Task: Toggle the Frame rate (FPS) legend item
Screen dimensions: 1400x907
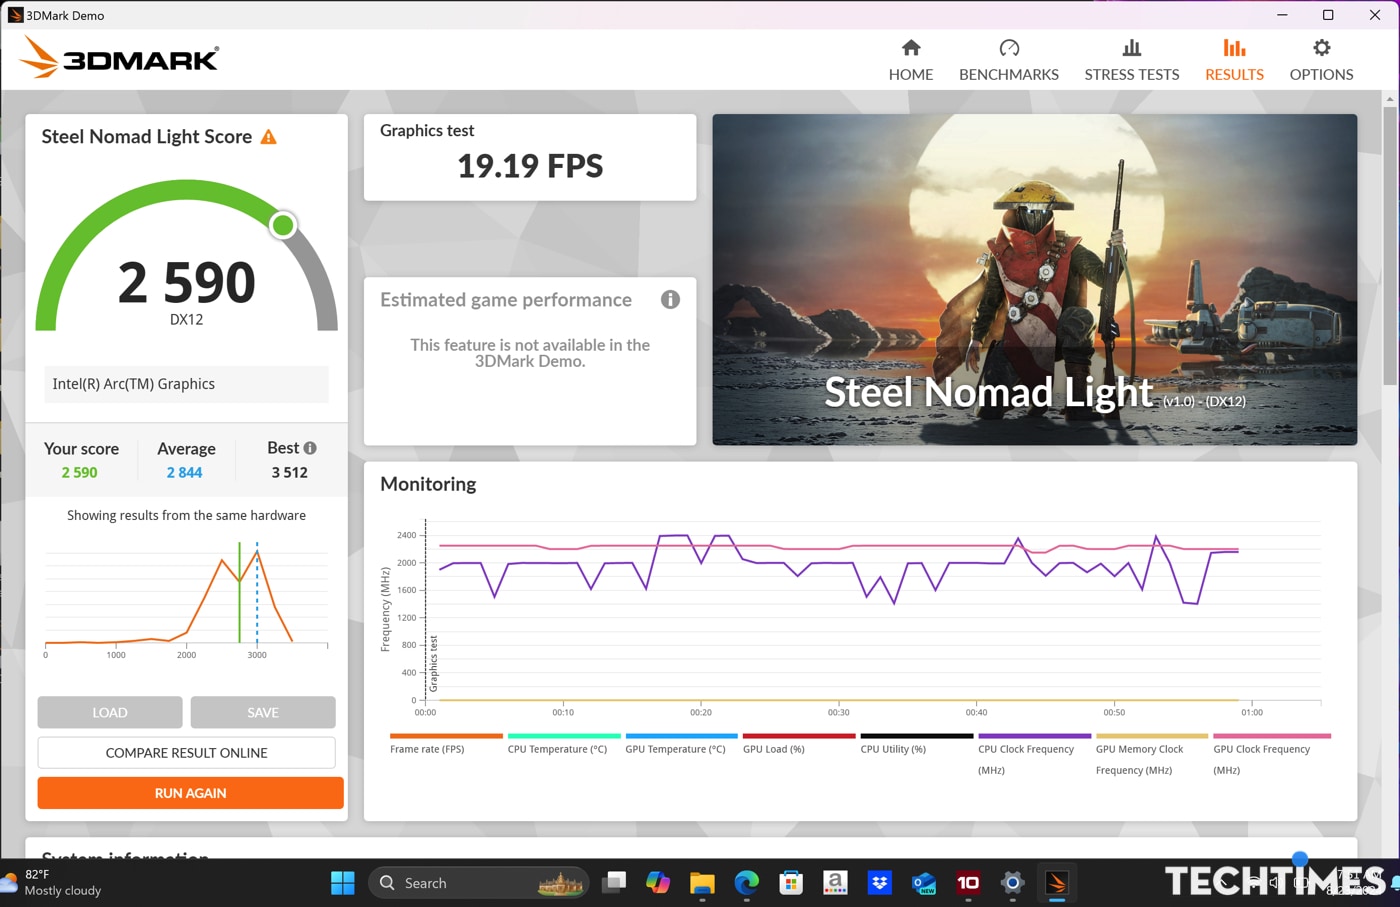Action: point(445,744)
